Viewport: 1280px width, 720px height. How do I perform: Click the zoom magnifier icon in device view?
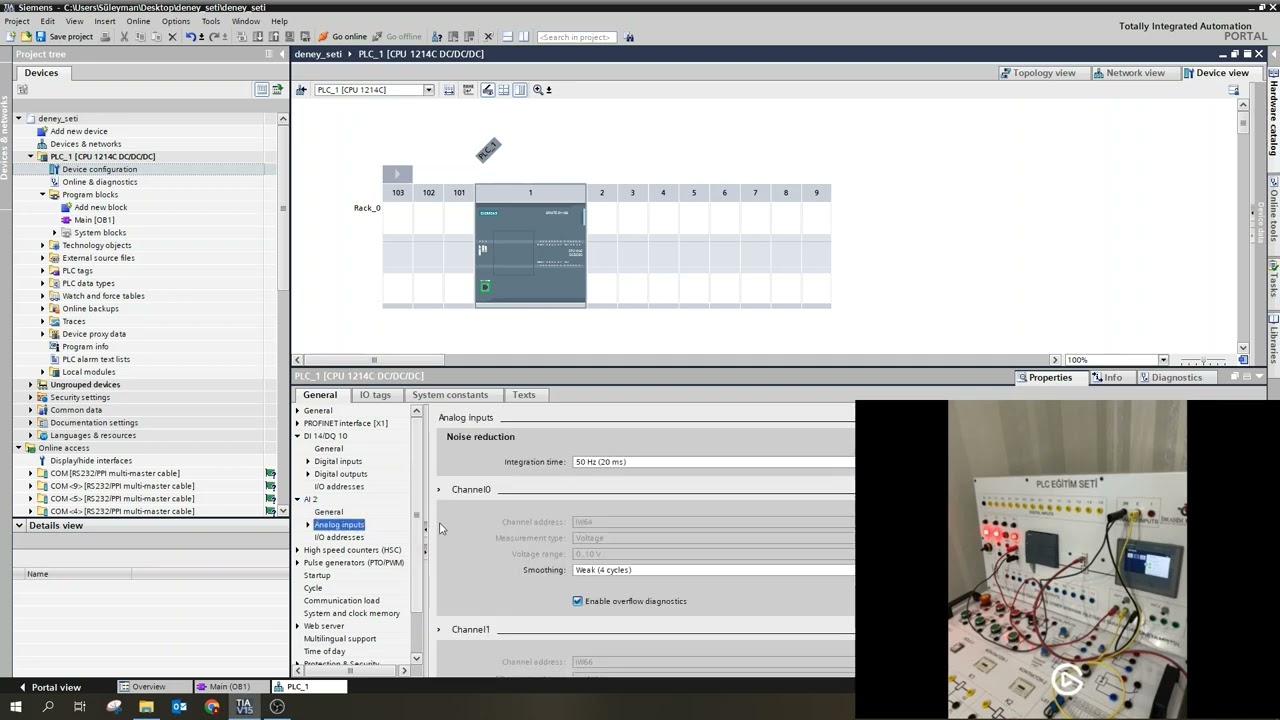point(538,90)
